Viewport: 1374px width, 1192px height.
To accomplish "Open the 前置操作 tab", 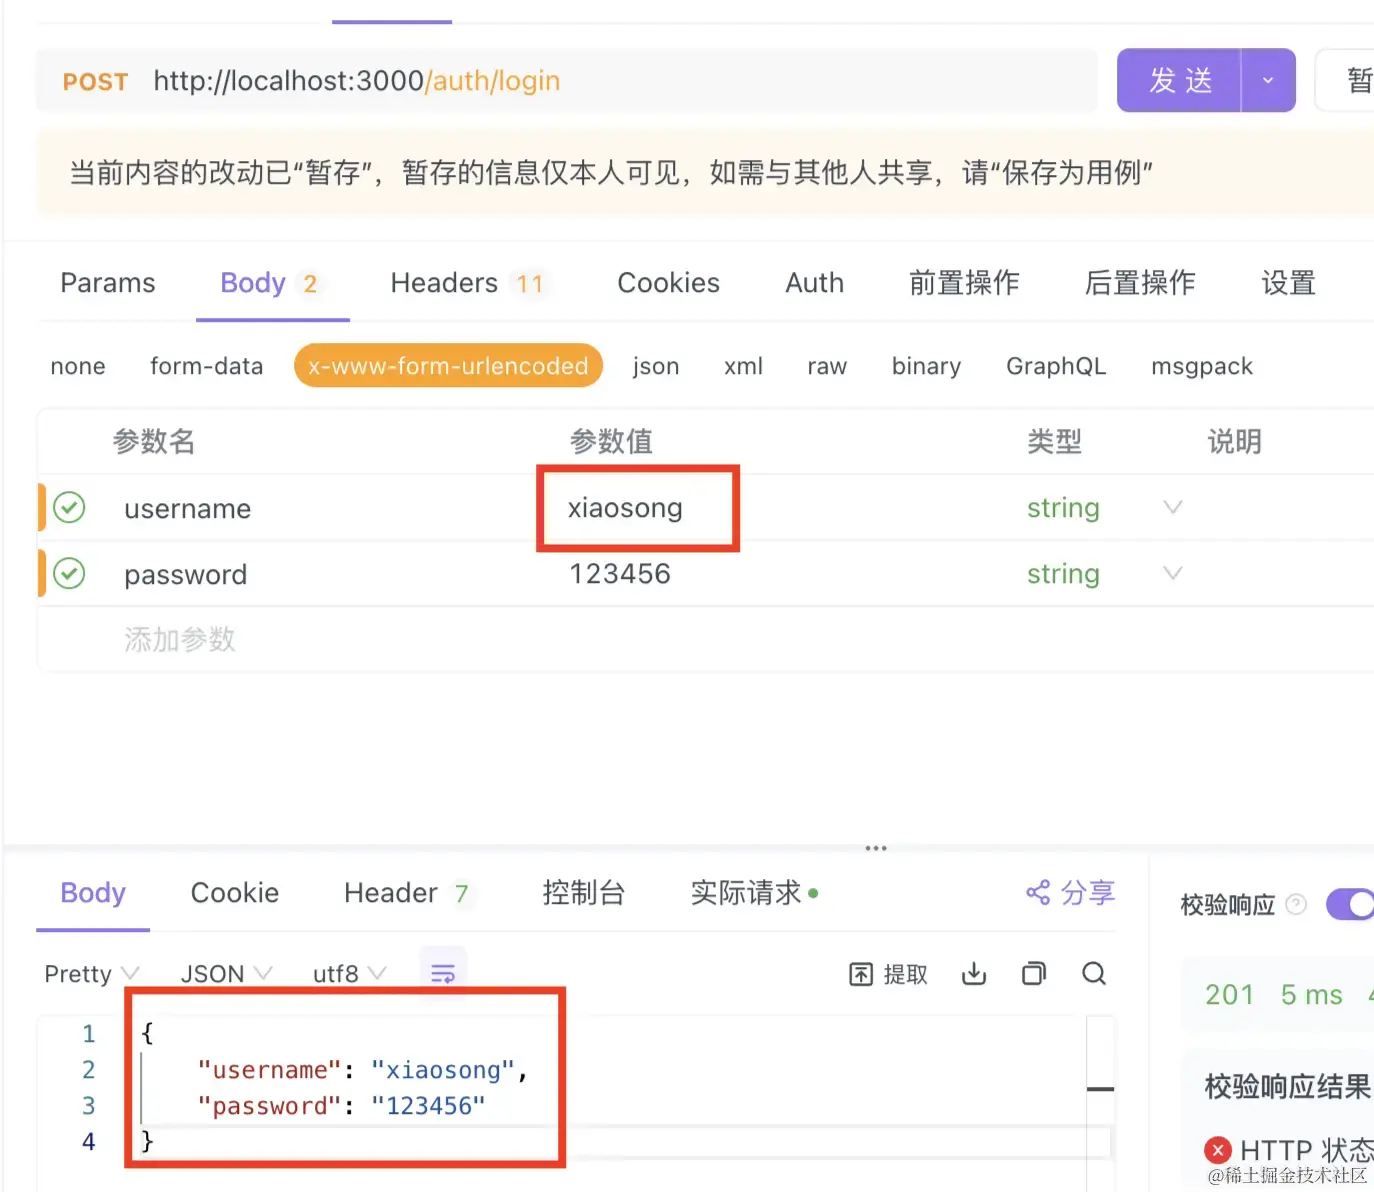I will pos(964,283).
